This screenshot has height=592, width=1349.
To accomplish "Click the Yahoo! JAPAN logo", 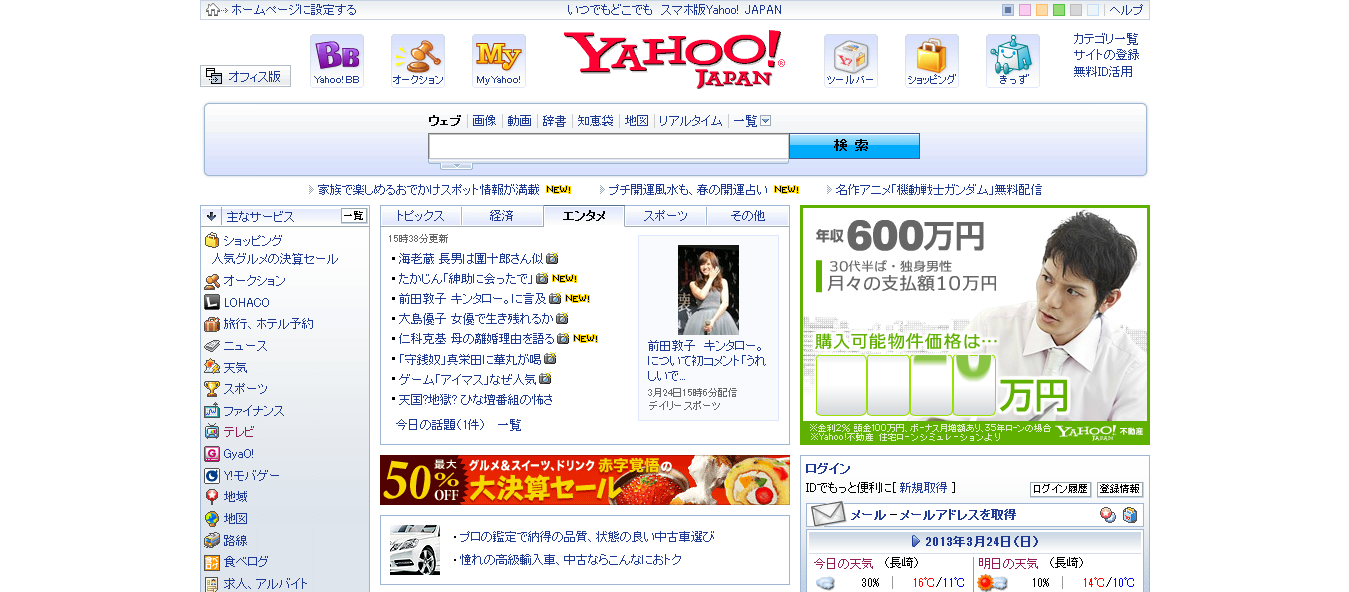I will (674, 60).
